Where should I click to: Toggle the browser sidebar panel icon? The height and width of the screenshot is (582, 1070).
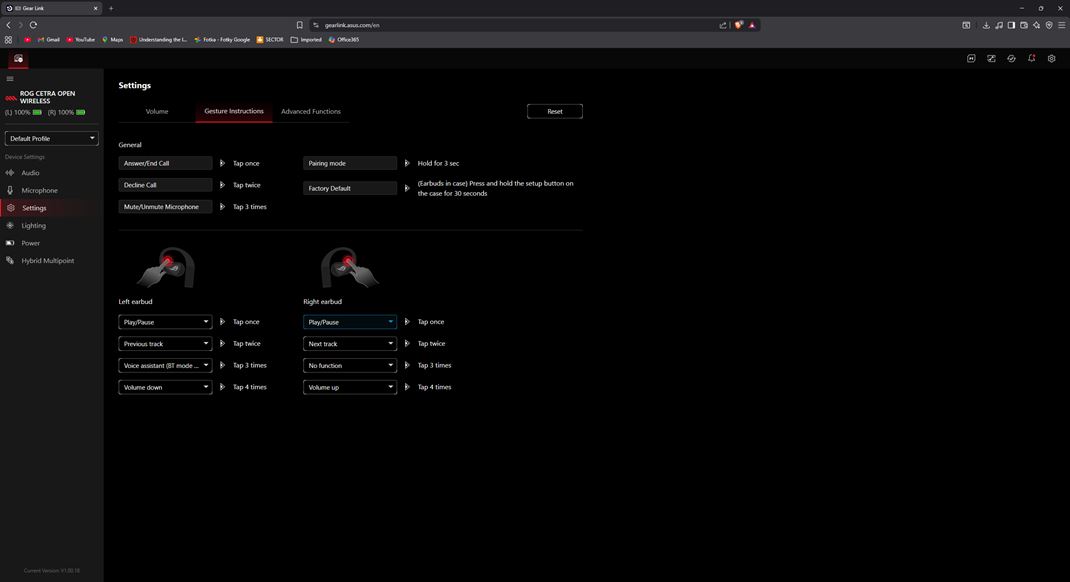(x=1011, y=25)
